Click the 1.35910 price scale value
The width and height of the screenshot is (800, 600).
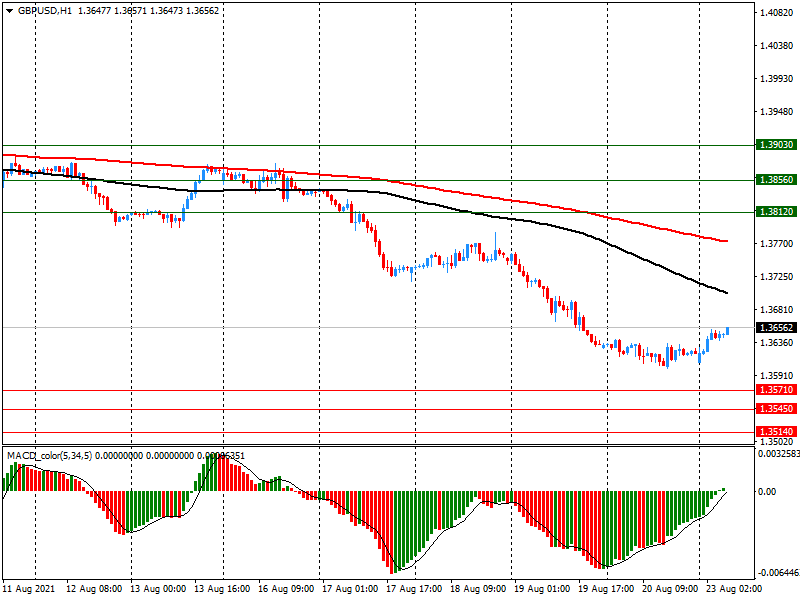[777, 376]
